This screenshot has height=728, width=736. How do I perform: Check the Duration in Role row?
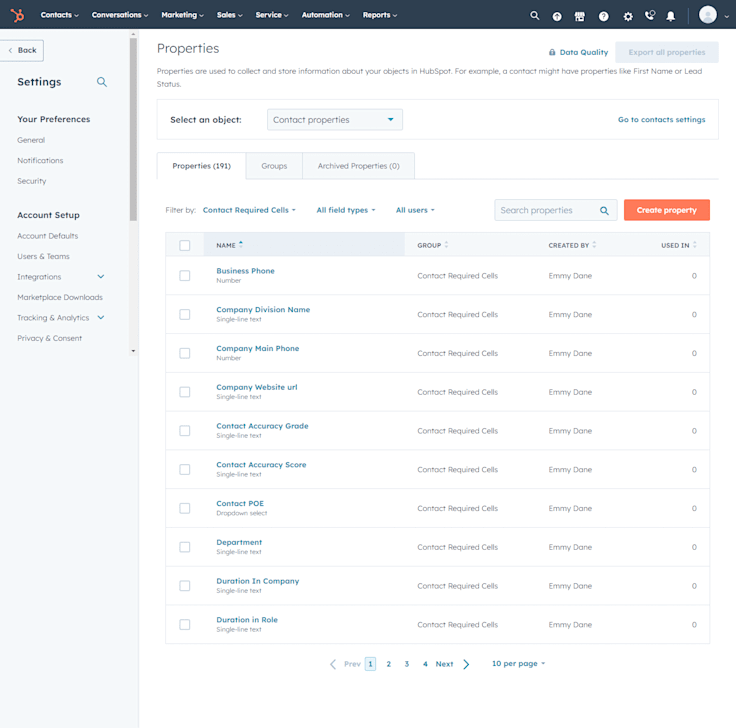184,625
